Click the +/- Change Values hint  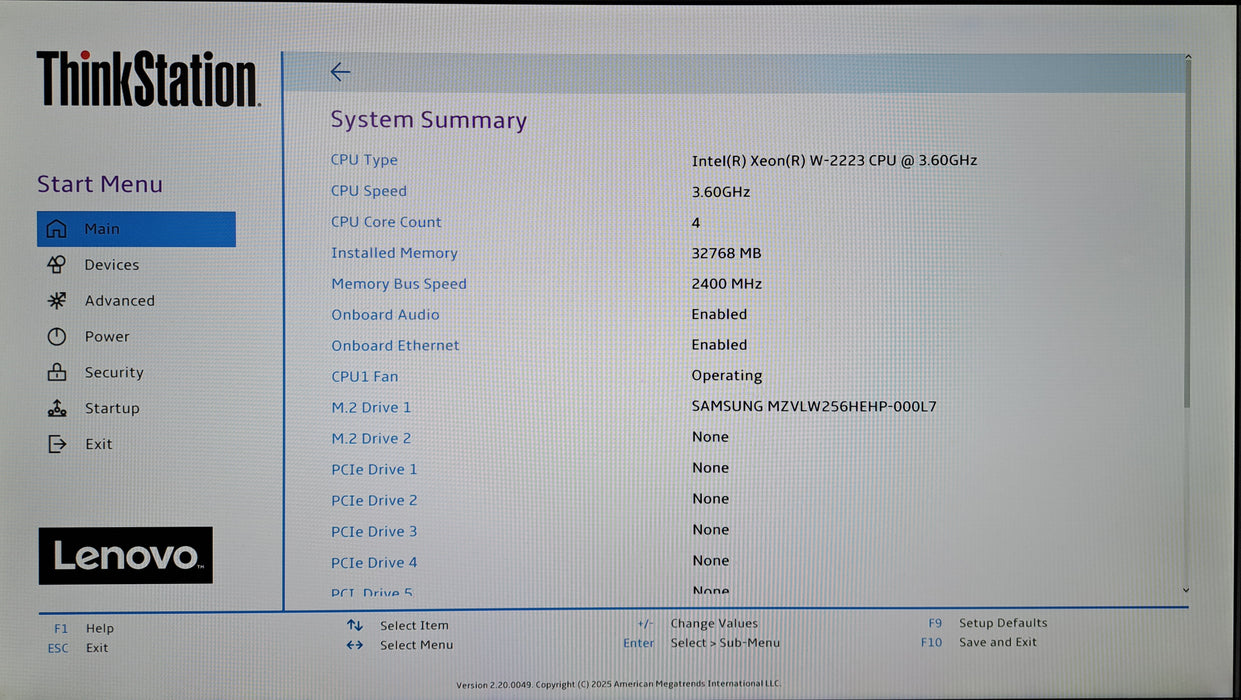coord(697,624)
